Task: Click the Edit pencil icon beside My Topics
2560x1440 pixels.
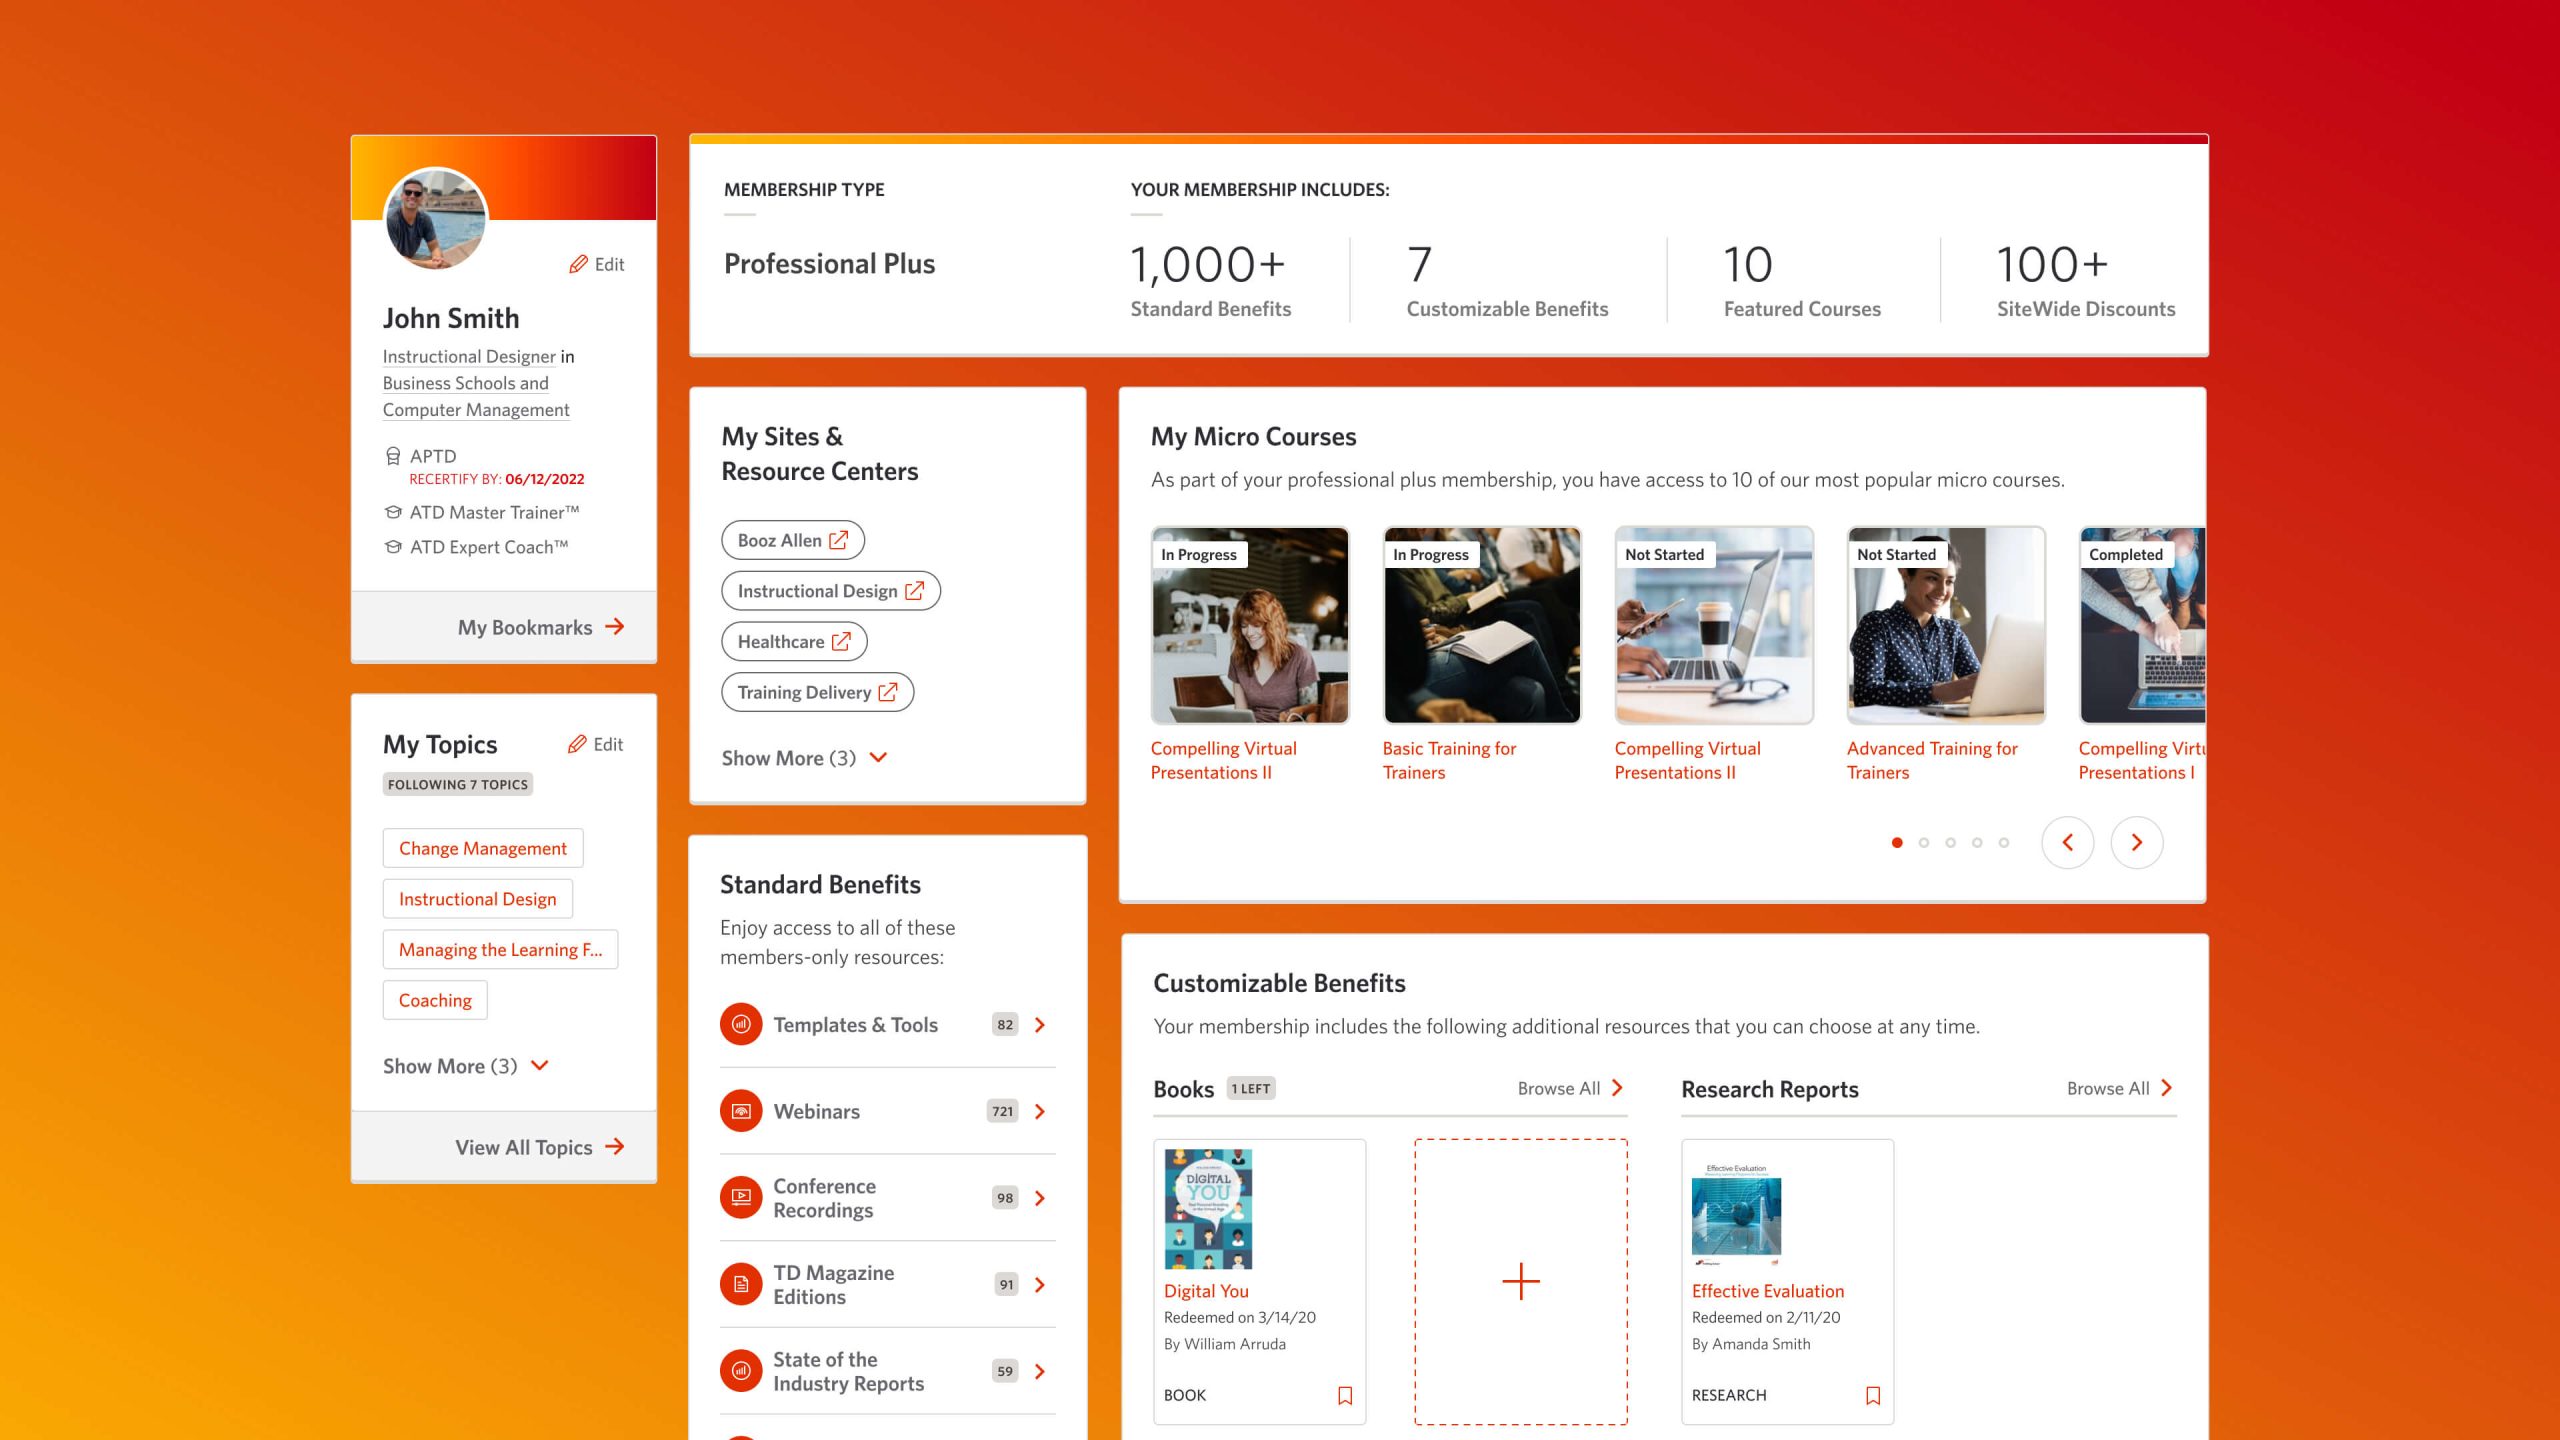Action: click(578, 744)
